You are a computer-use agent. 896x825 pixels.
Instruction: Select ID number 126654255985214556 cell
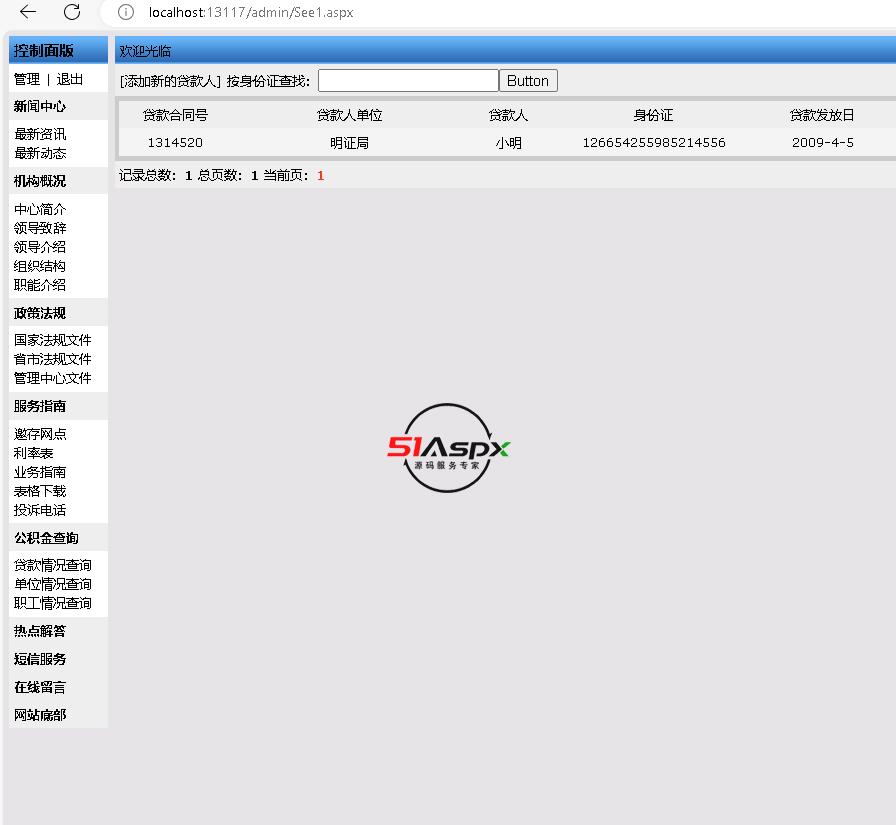[654, 142]
